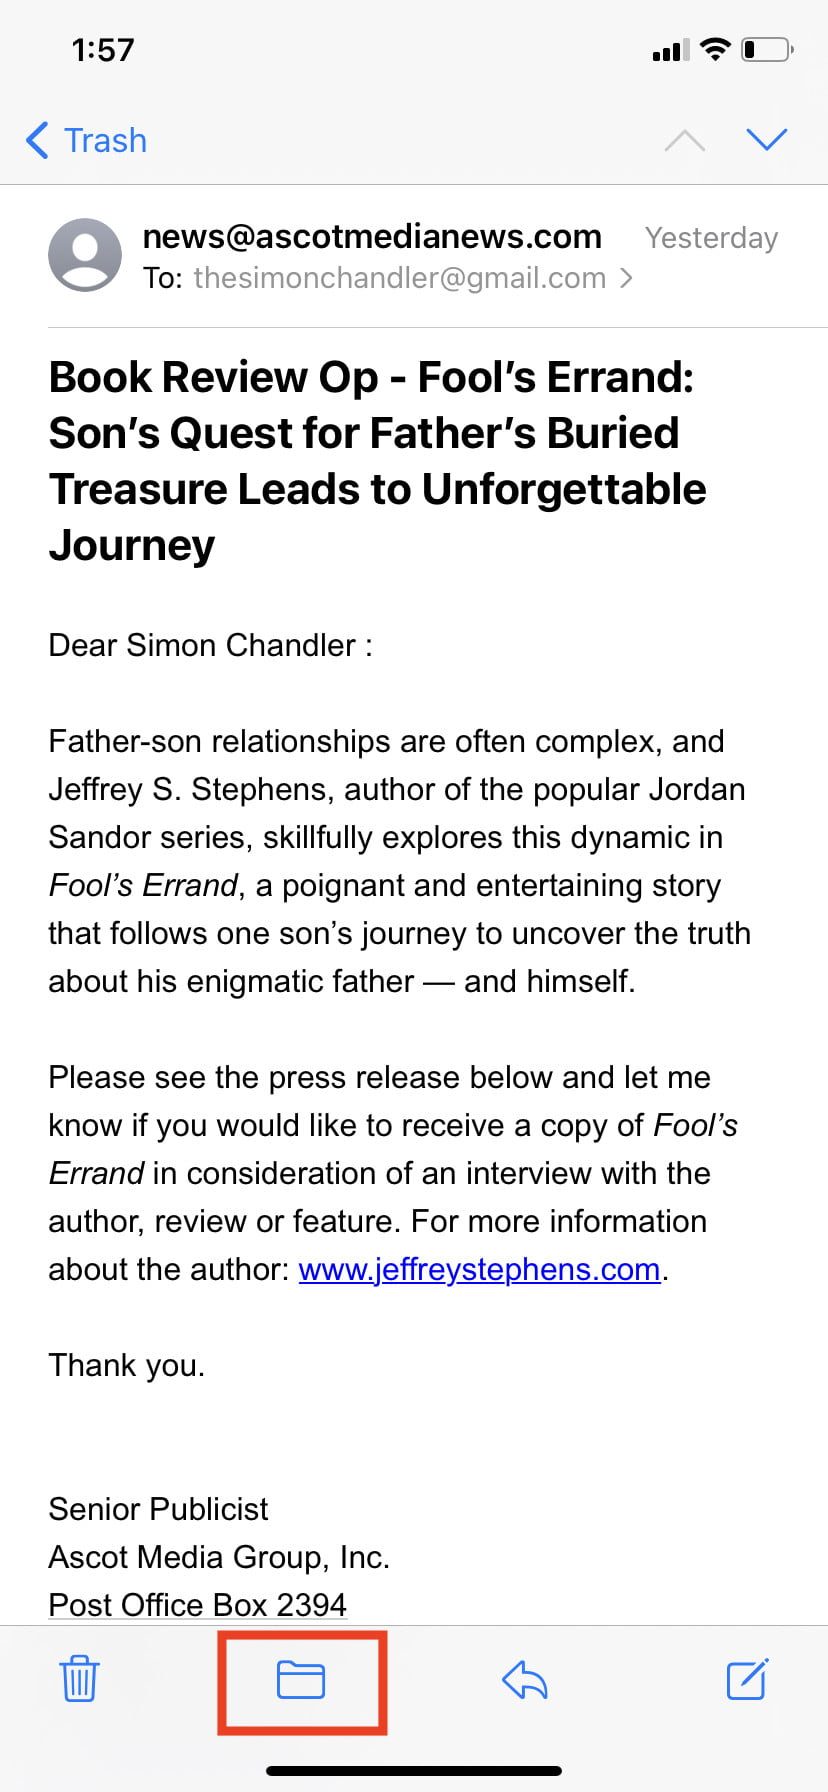Tap the Wi-Fi status icon
The height and width of the screenshot is (1792, 828).
click(x=715, y=49)
